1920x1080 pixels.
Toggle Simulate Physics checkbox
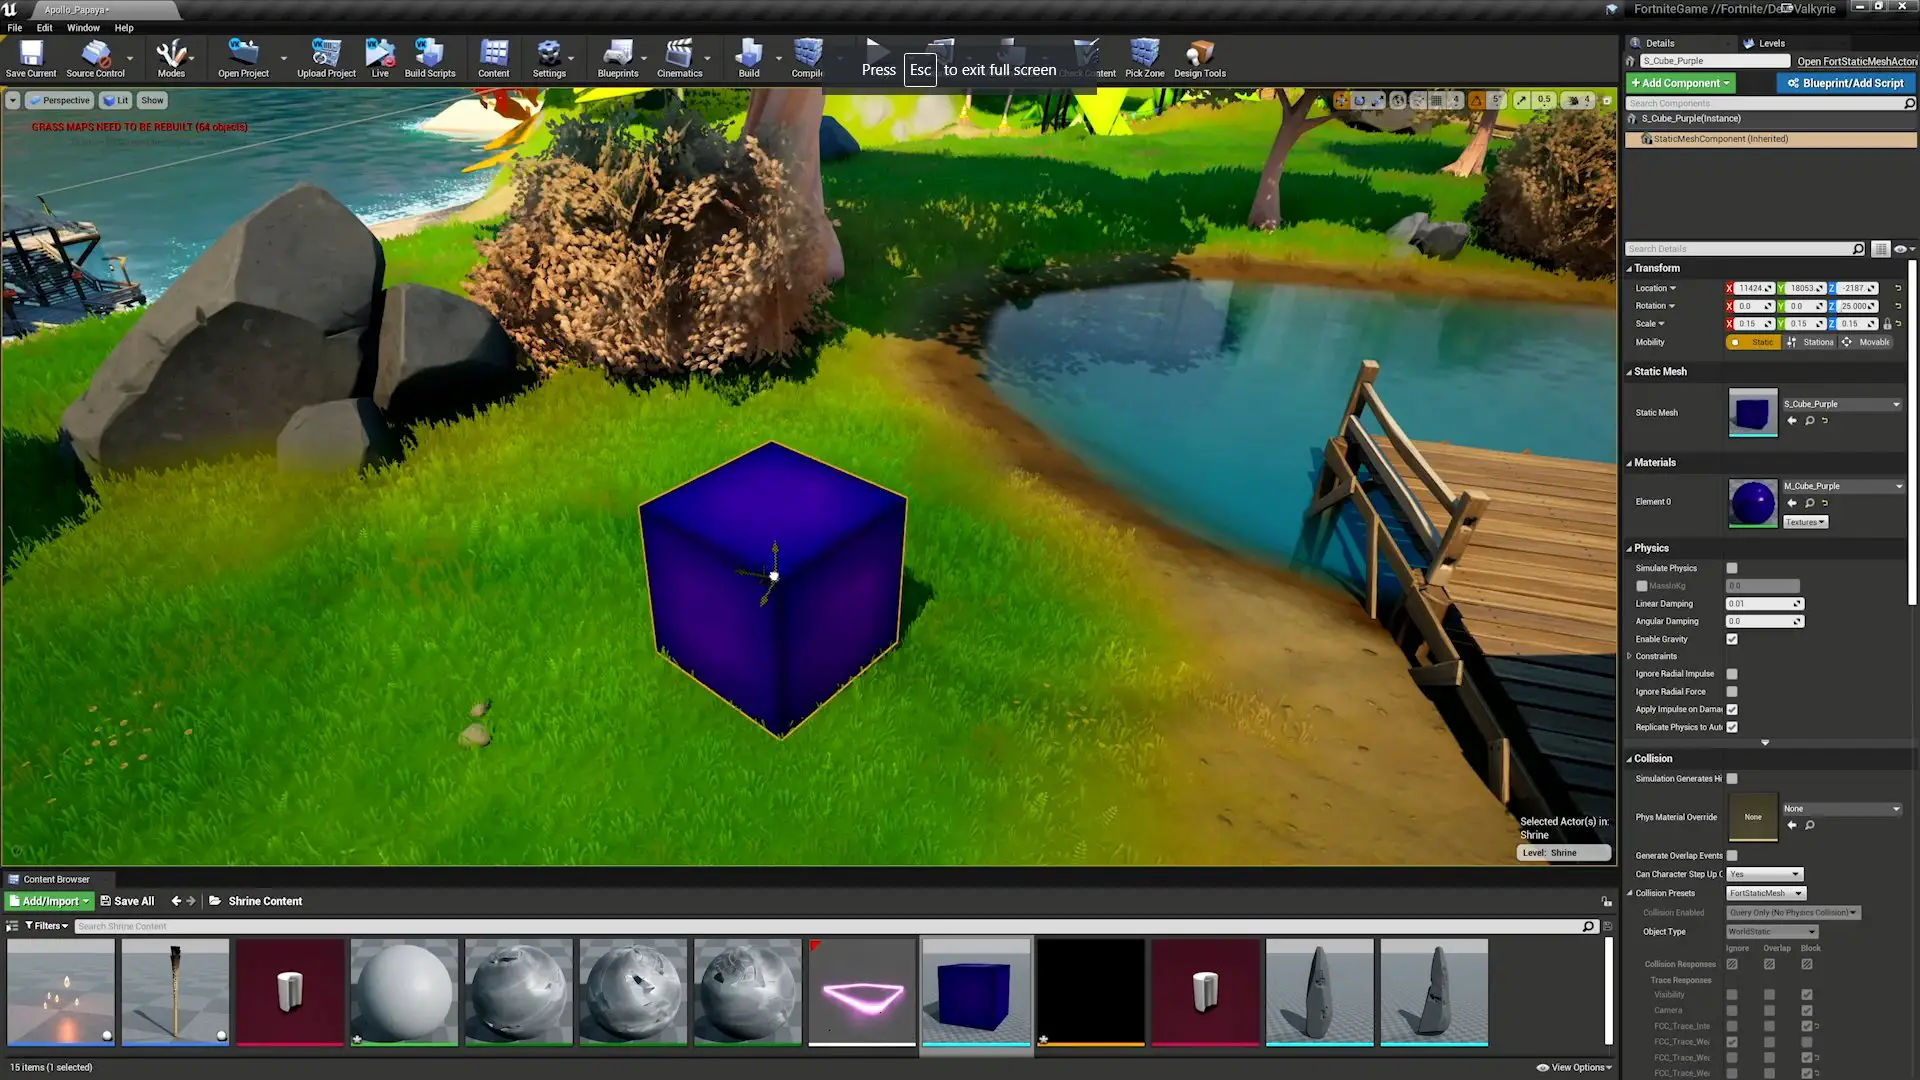coord(1731,567)
